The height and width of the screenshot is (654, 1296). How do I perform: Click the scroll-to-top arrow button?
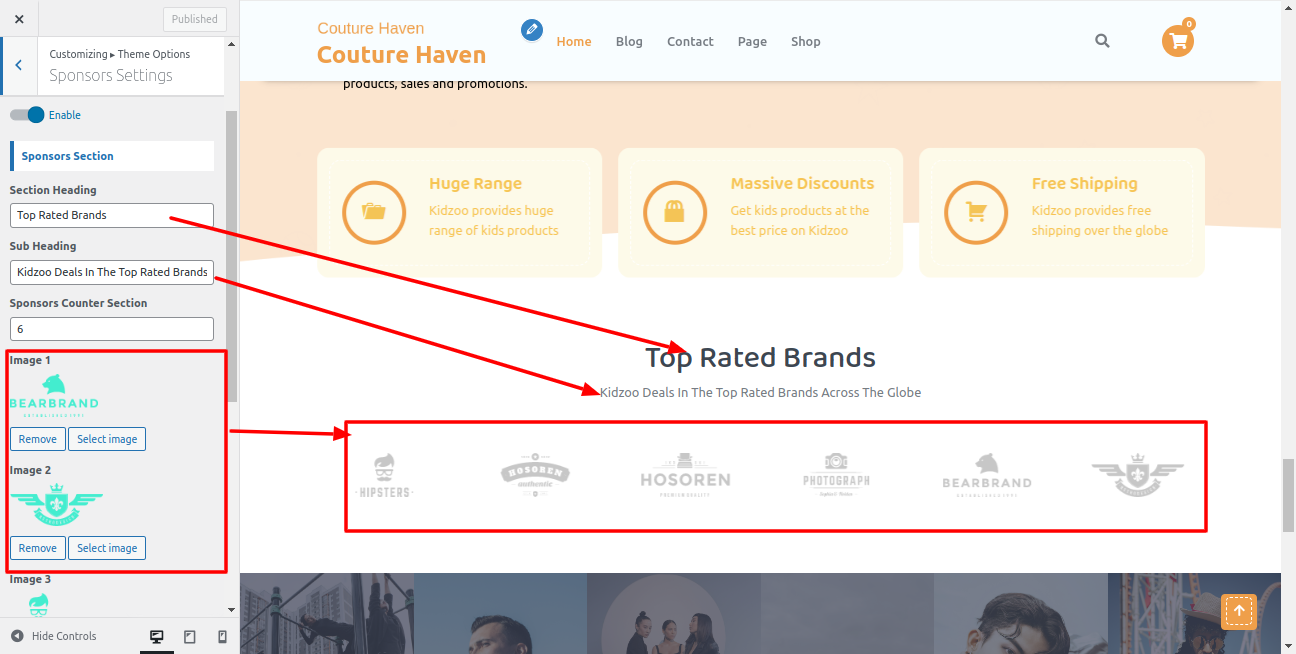point(1239,611)
